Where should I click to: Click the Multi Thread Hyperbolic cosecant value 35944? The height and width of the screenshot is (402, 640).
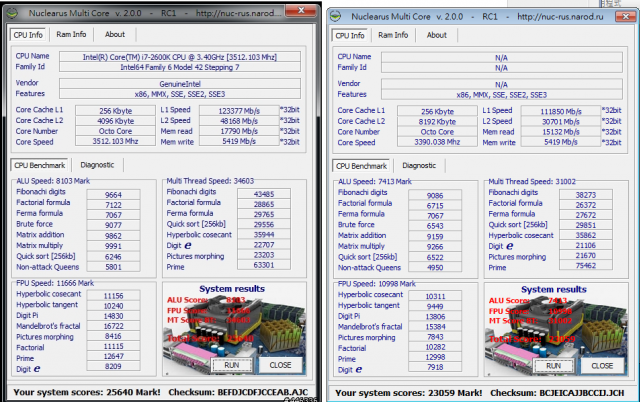(264, 235)
